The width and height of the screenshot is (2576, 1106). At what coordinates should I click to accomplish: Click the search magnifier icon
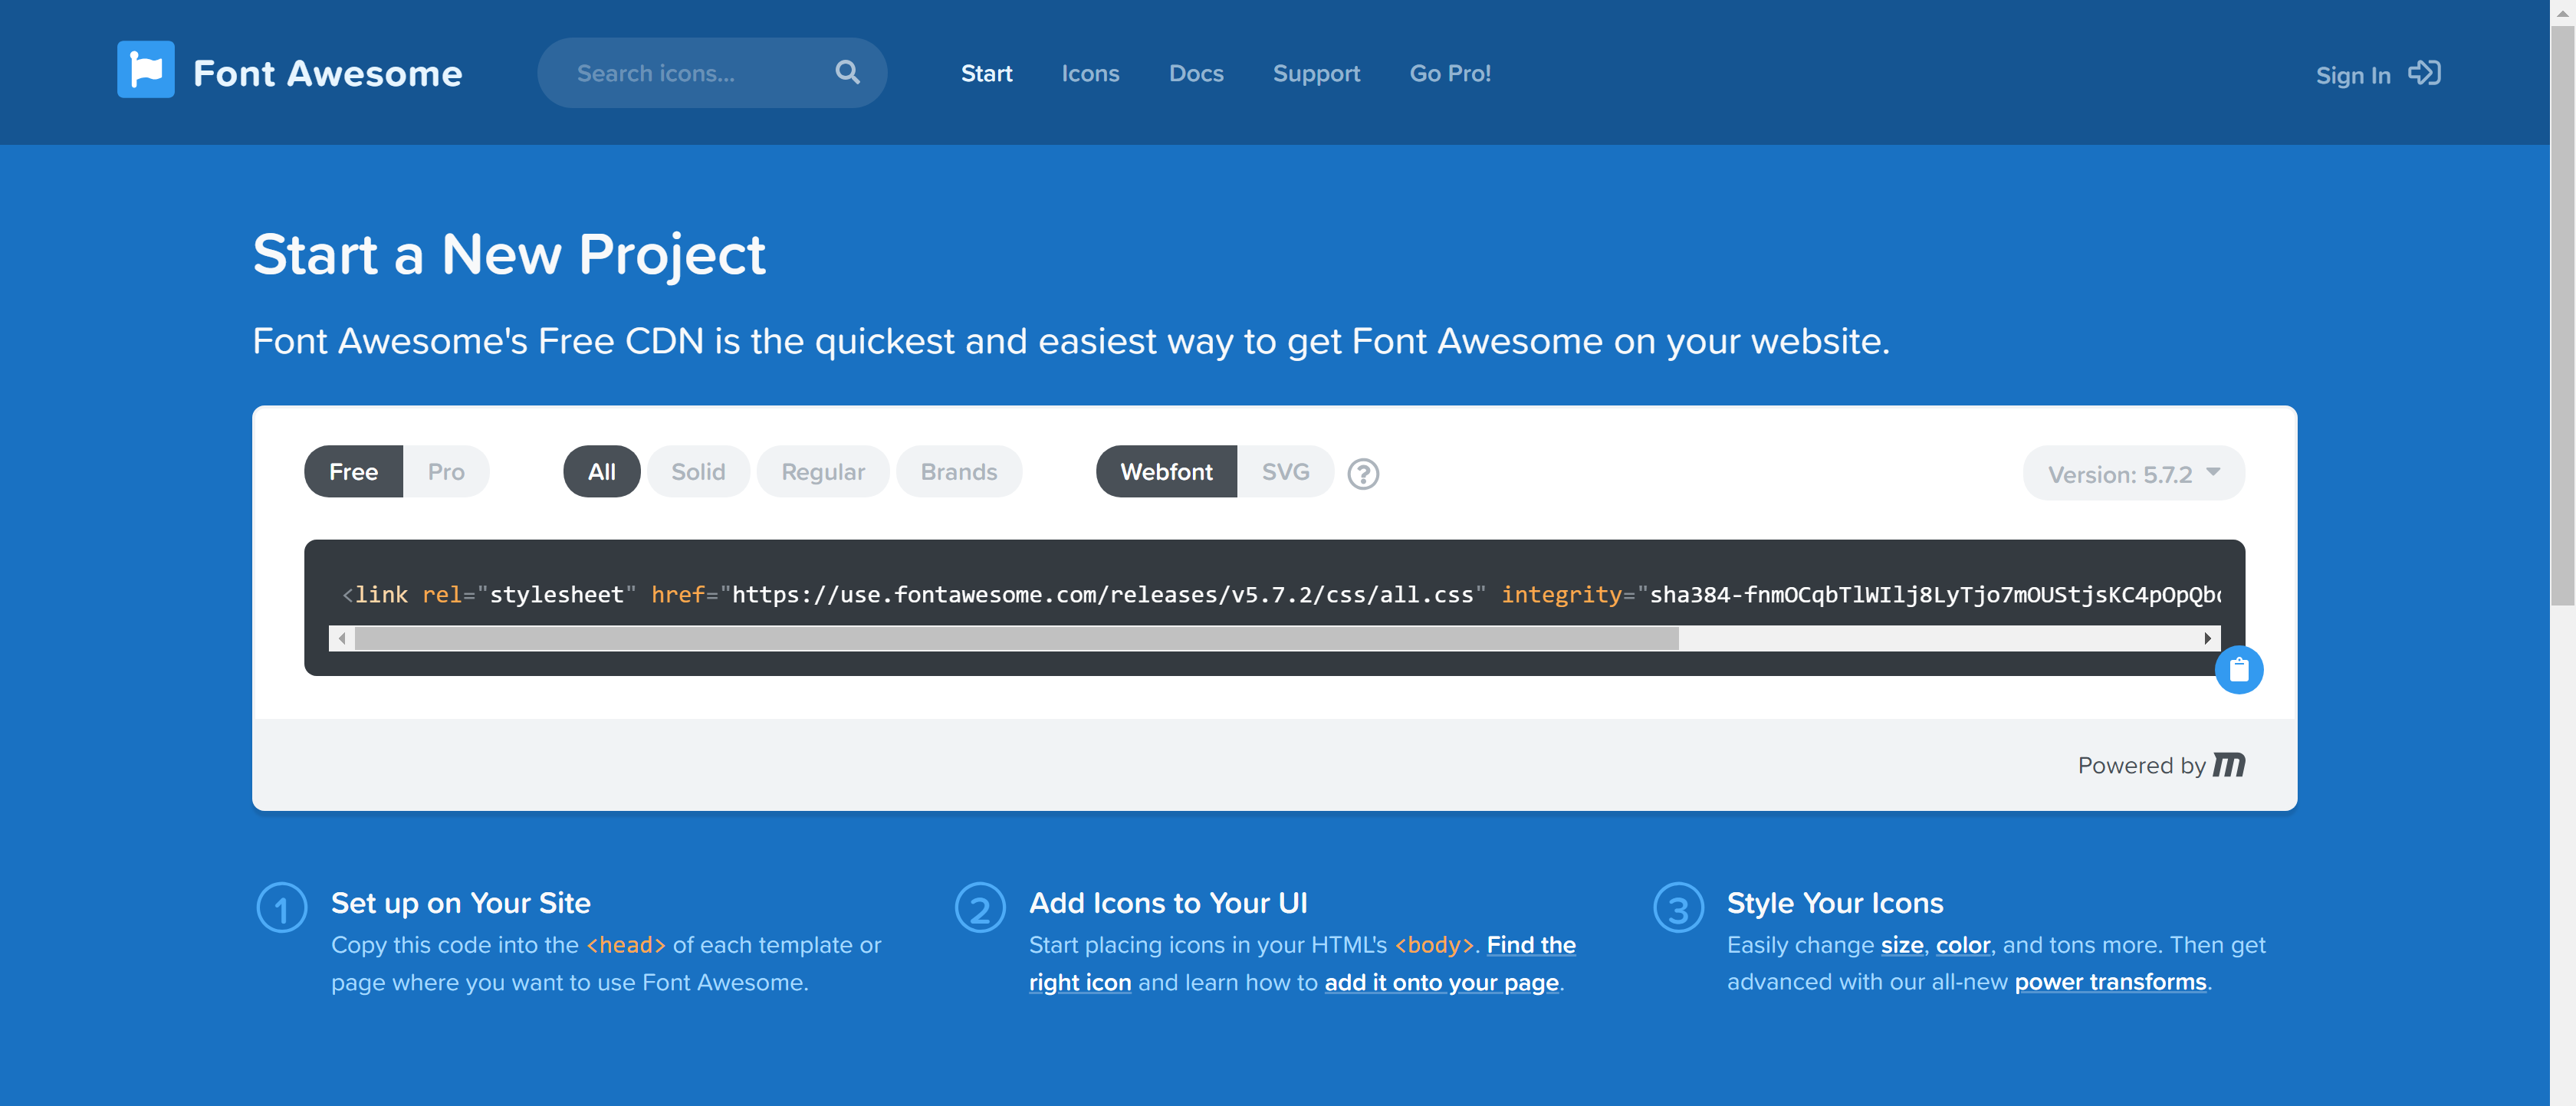pos(847,72)
